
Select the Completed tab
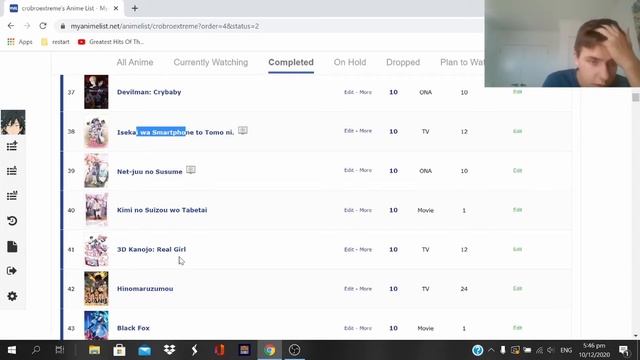(291, 62)
